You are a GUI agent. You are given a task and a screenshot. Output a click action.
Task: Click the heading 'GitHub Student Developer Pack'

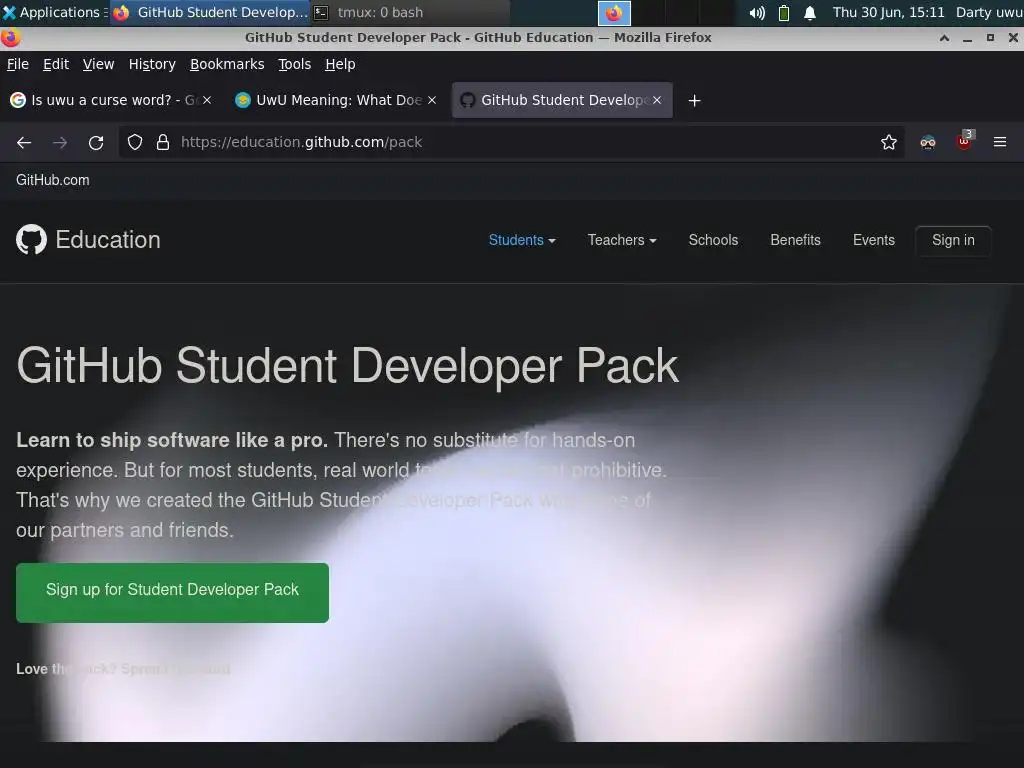[347, 366]
